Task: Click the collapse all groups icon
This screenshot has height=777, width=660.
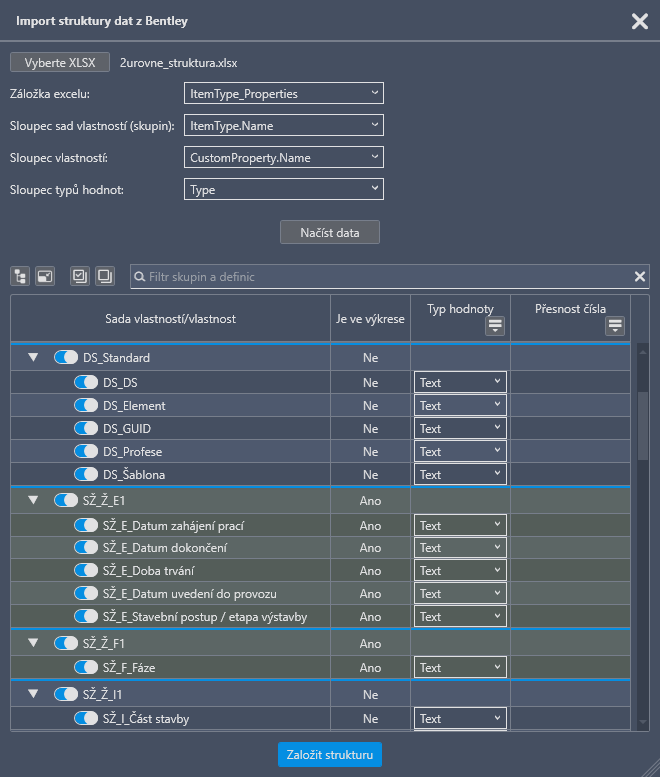Action: (45, 276)
